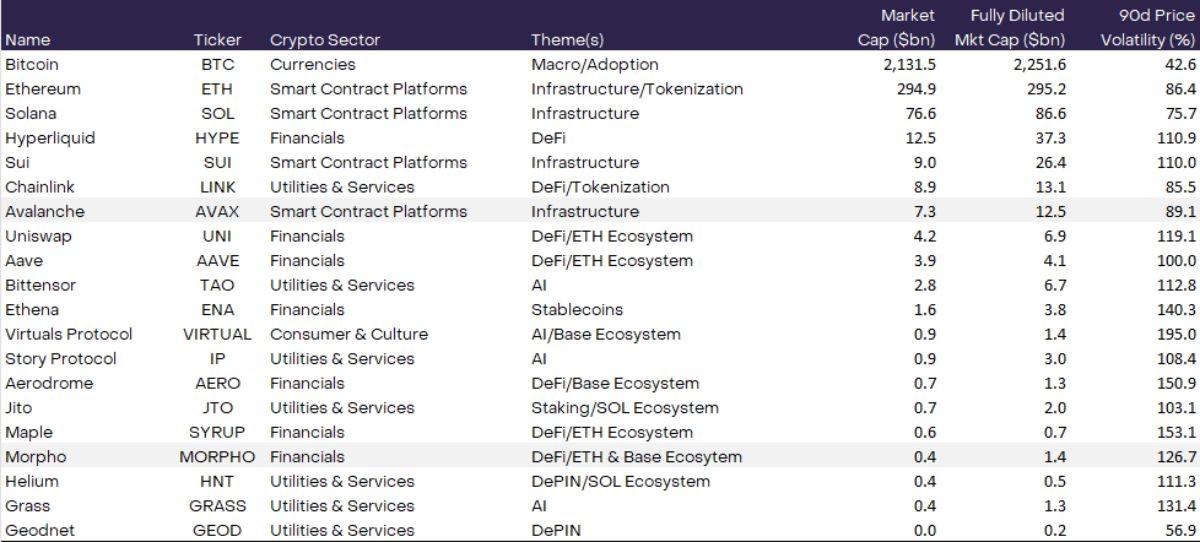Click the Name column header
The width and height of the screenshot is (1200, 542).
(27, 40)
